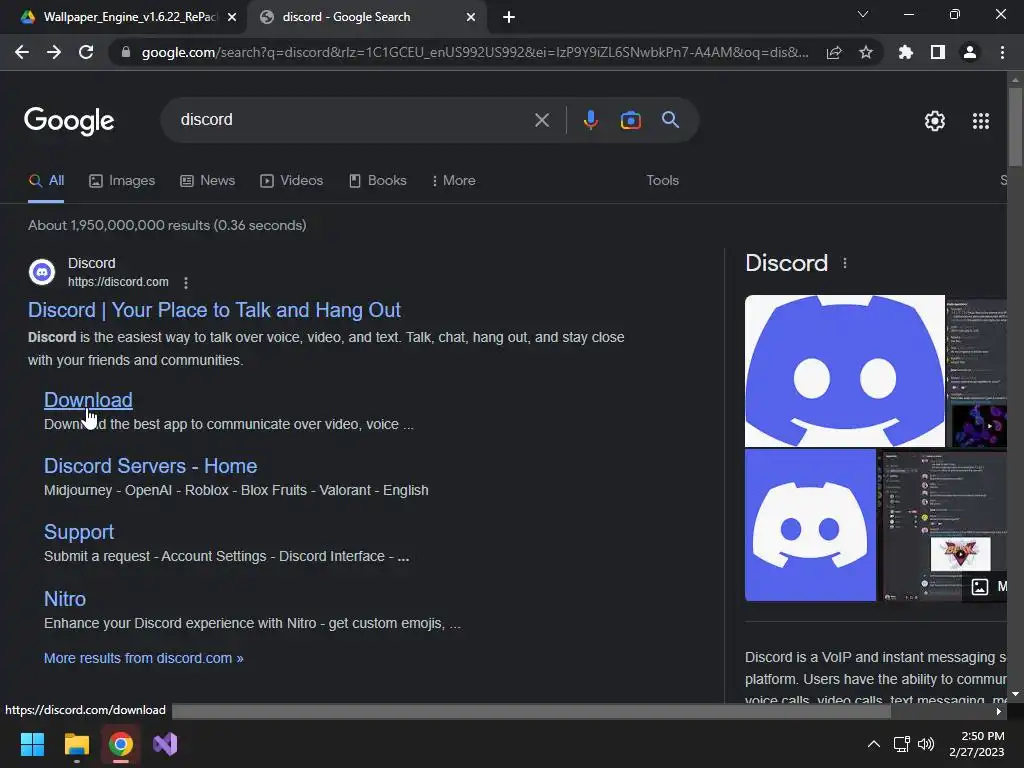Switch to News results tab
Viewport: 1024px width, 768px height.
pos(208,180)
